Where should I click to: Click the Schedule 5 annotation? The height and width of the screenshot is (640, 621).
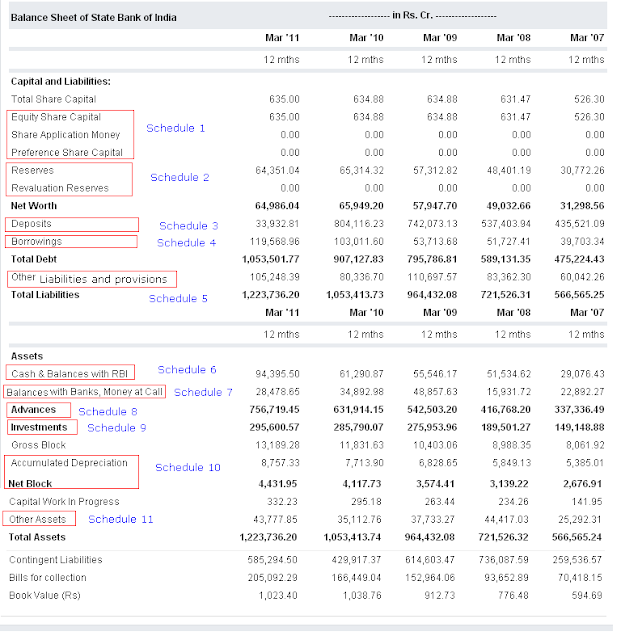[178, 298]
